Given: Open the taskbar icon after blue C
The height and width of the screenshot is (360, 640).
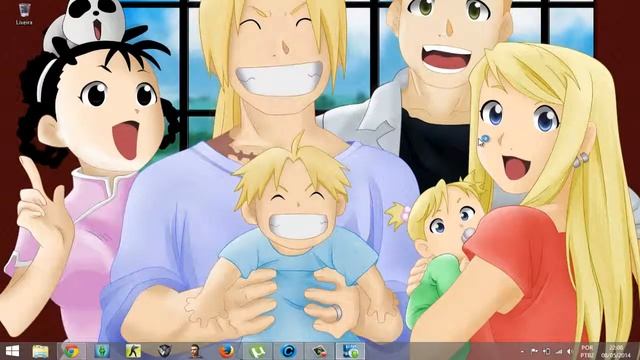Looking at the screenshot, I should (319, 351).
